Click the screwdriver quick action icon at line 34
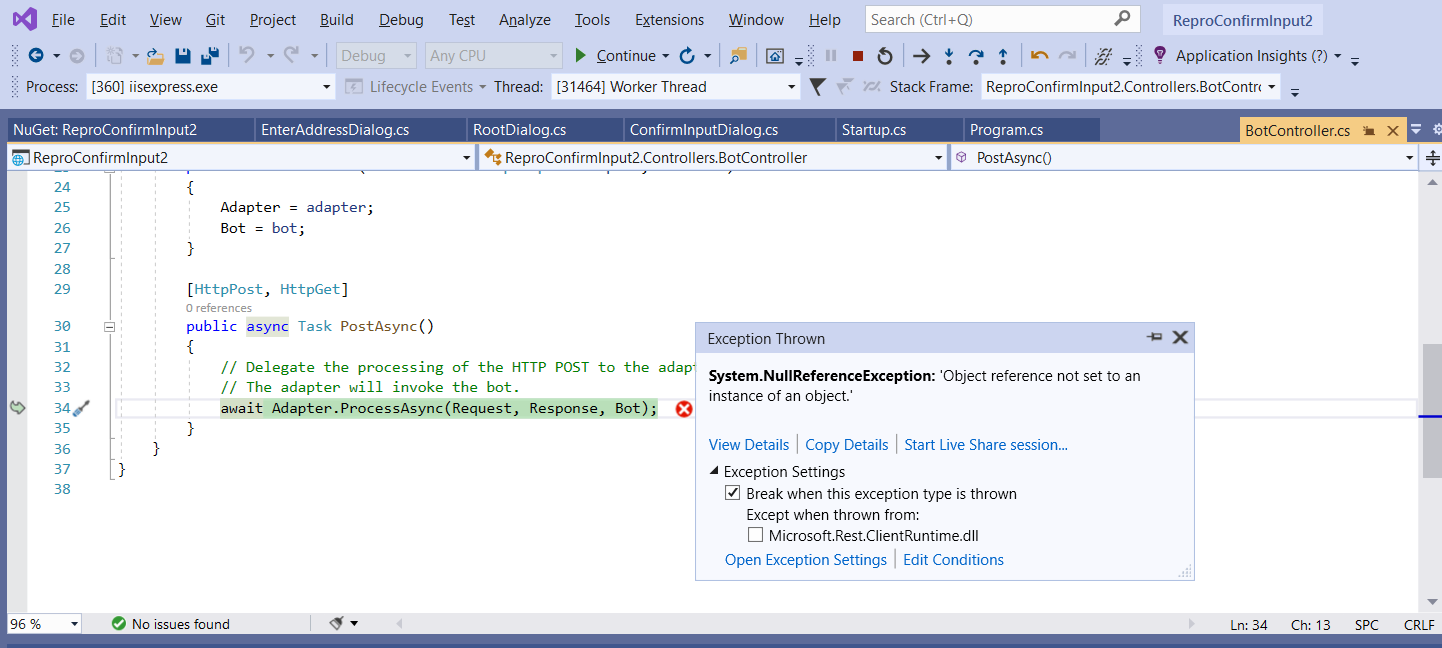Viewport: 1442px width, 648px height. (x=82, y=408)
